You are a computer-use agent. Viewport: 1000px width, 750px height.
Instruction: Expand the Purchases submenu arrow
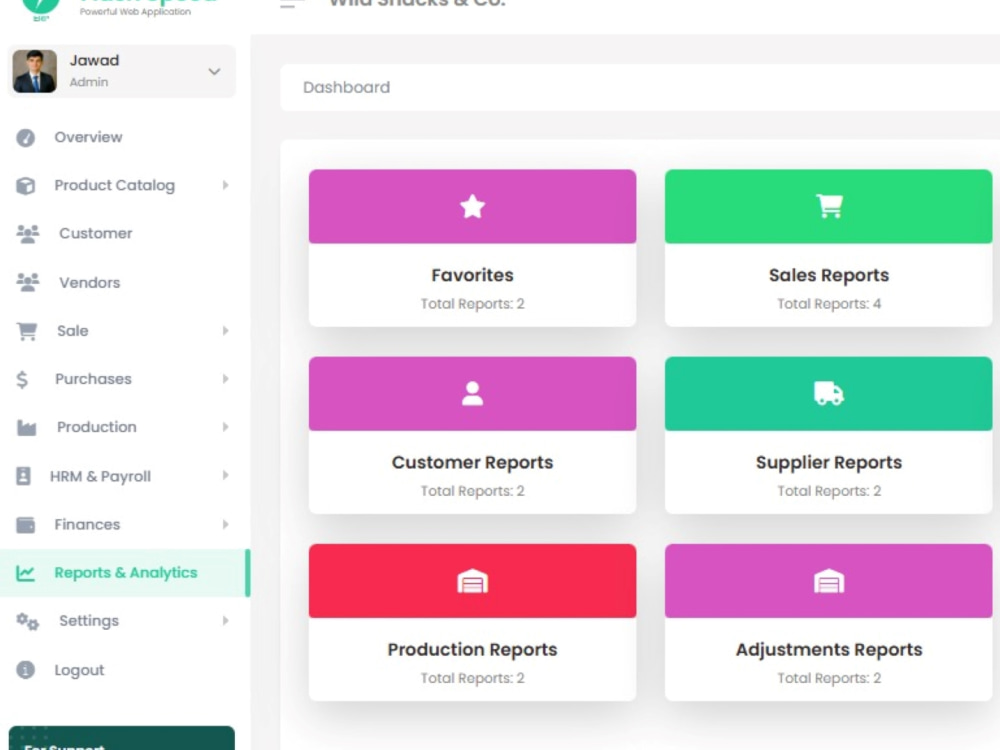tap(225, 379)
